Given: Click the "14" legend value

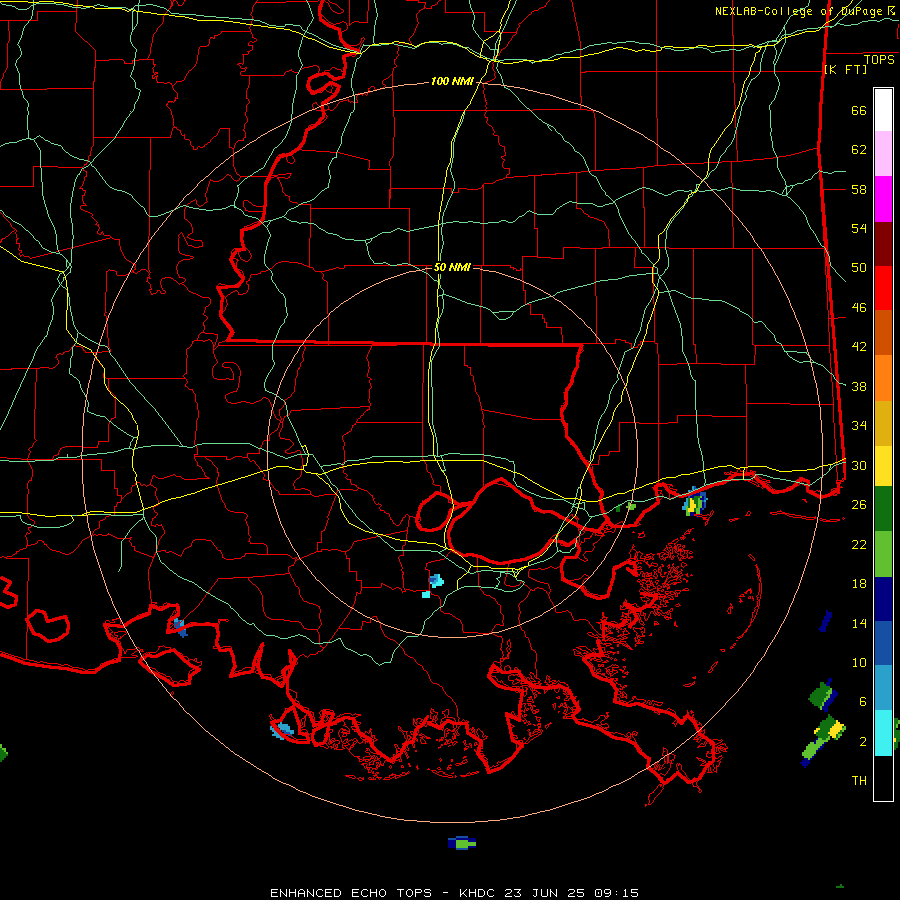Looking at the screenshot, I should click(859, 623).
